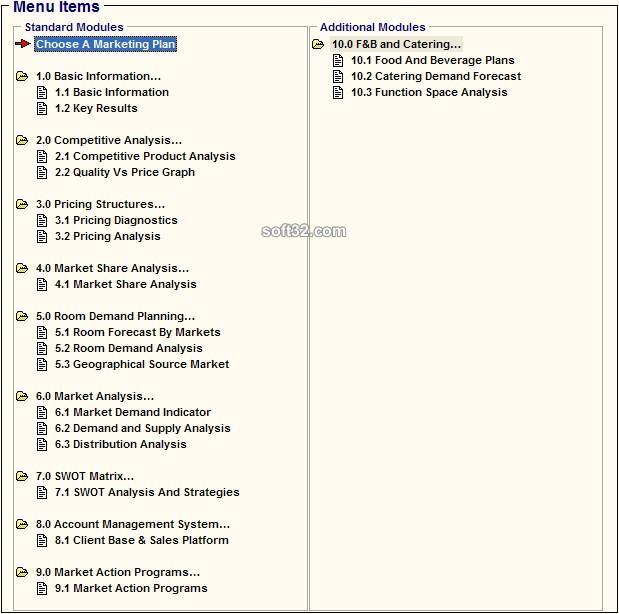619x614 pixels.
Task: Click document icon beside 6.3 Distribution Analysis
Action: (42, 444)
